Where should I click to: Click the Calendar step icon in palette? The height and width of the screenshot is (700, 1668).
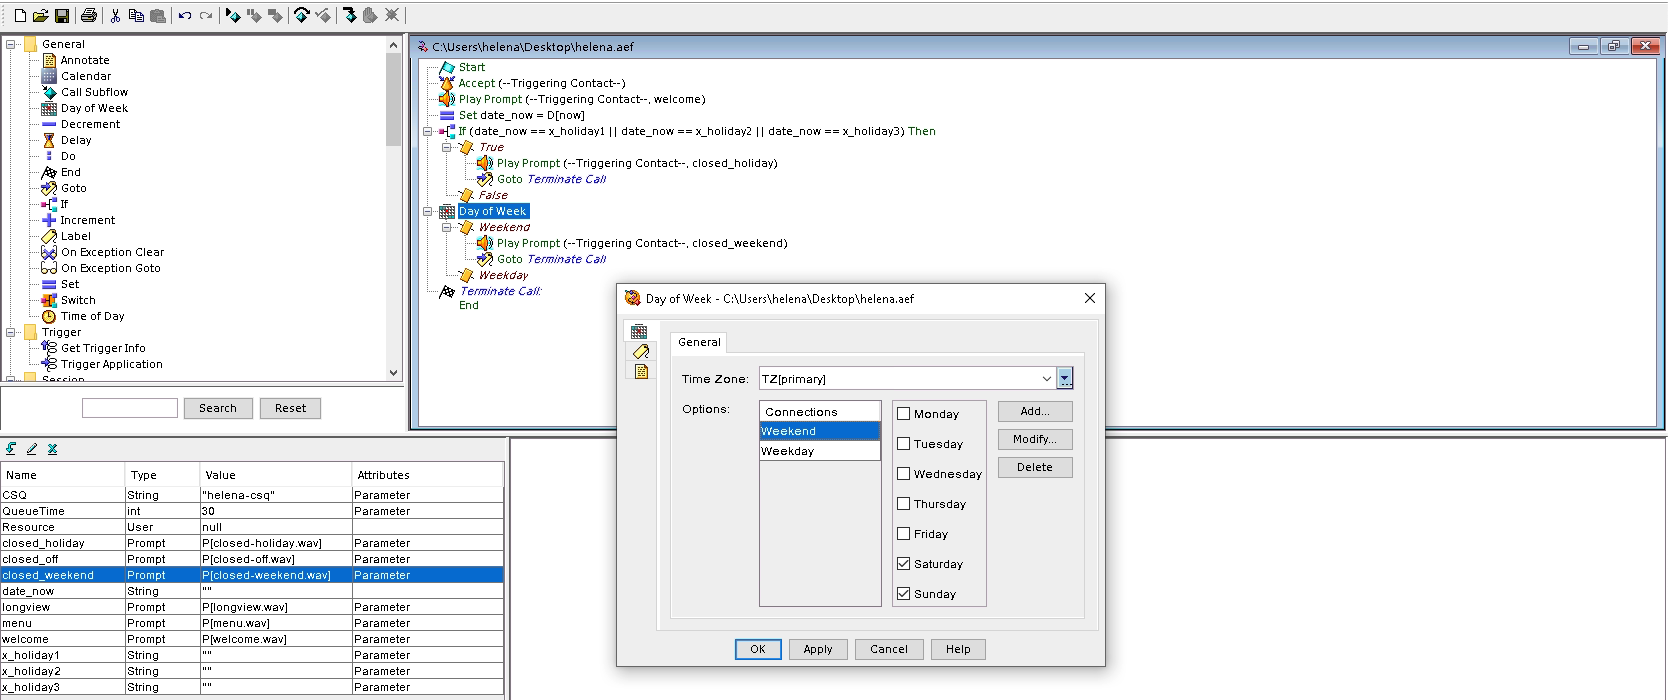(x=48, y=76)
